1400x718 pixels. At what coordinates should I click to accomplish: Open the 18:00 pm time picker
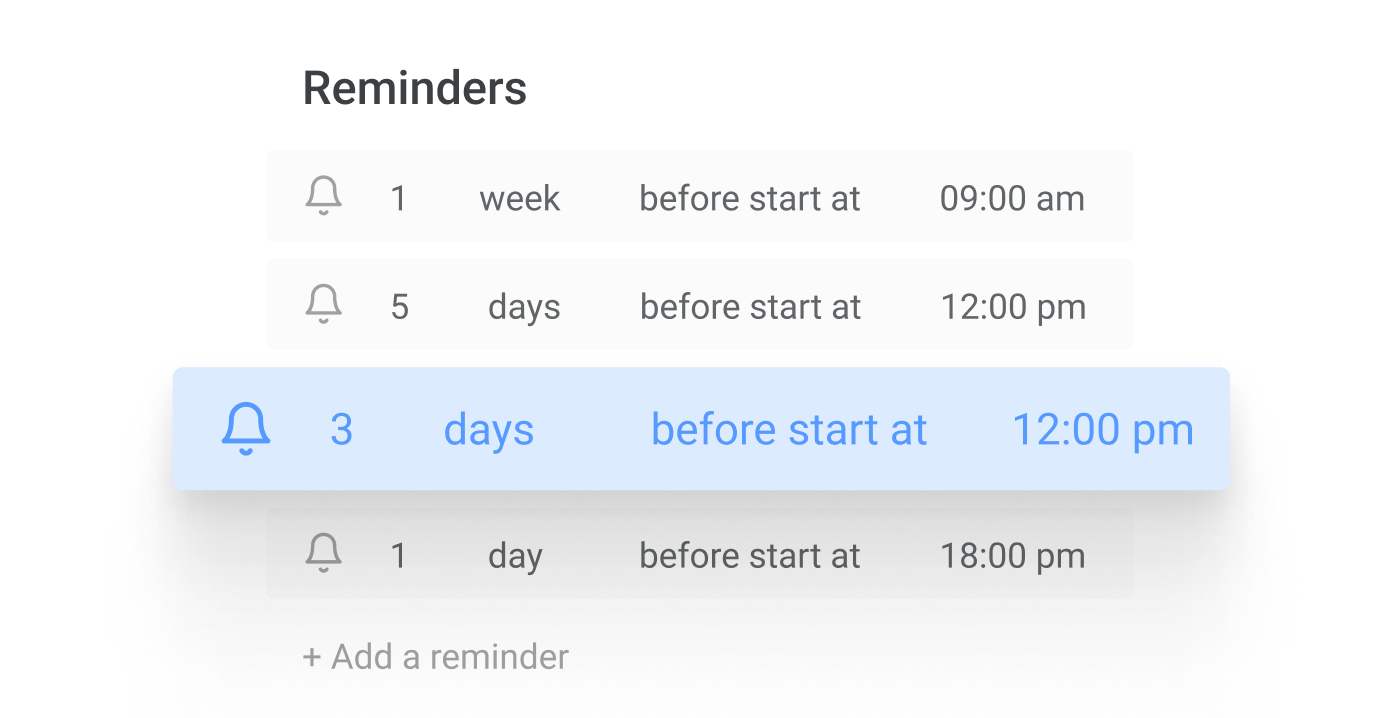1013,555
